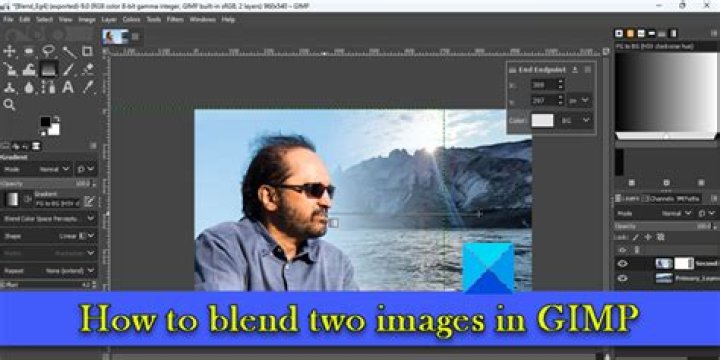Image resolution: width=720 pixels, height=360 pixels.
Task: Open the tool options tab menu icon
Action: pyautogui.click(x=93, y=146)
